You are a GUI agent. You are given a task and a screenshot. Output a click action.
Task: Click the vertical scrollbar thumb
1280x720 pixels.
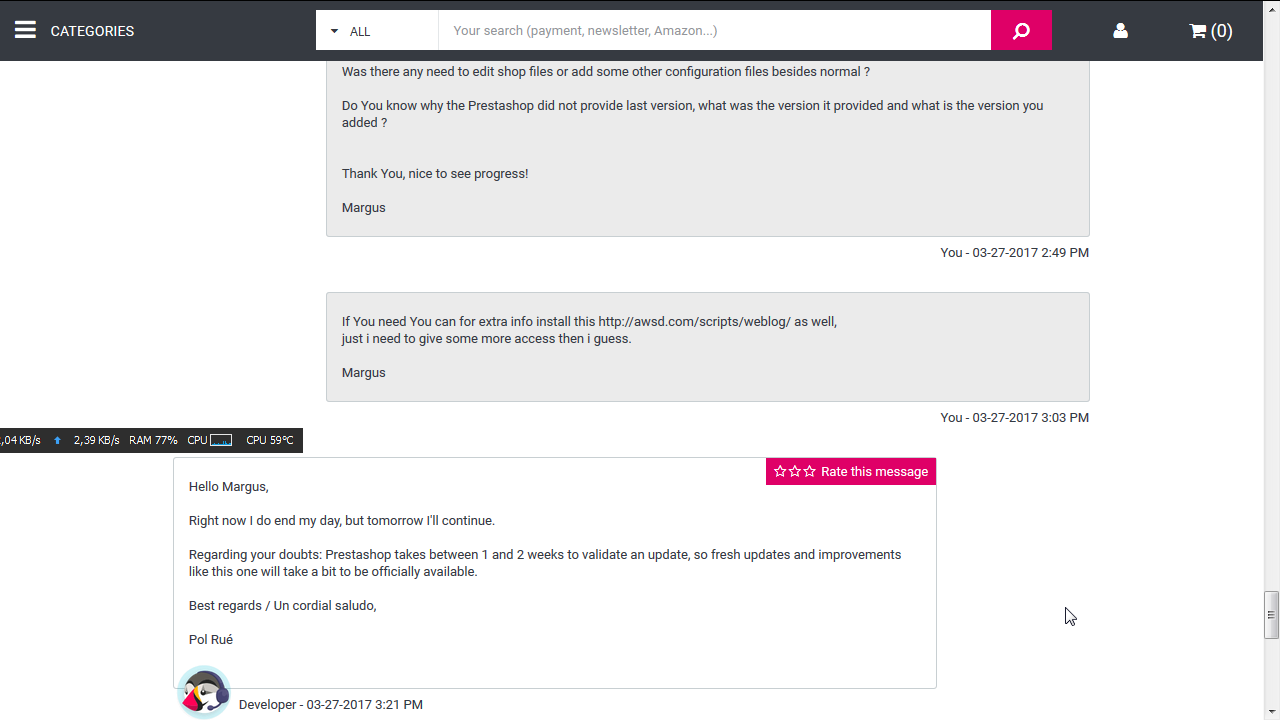(x=1271, y=614)
